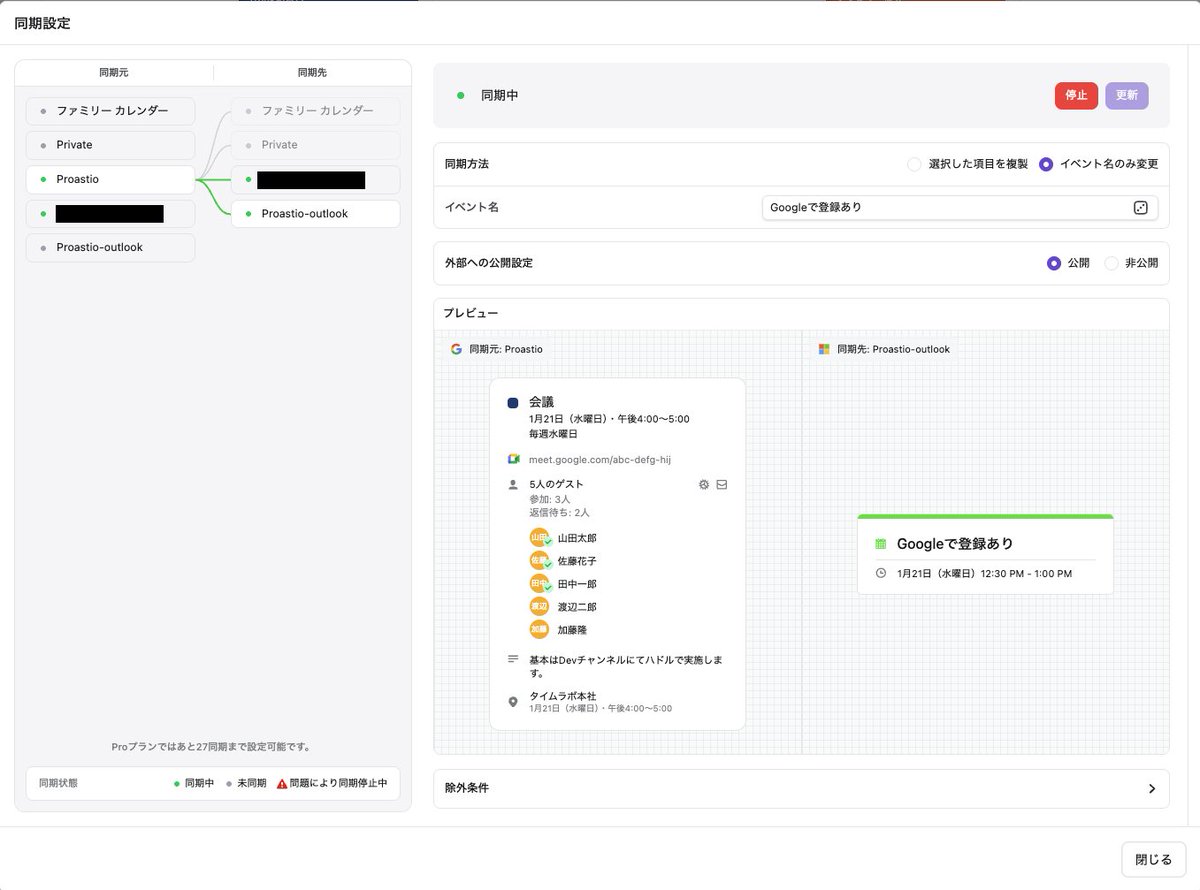Click the 閉じる button
Image resolution: width=1200 pixels, height=890 pixels.
point(1154,859)
